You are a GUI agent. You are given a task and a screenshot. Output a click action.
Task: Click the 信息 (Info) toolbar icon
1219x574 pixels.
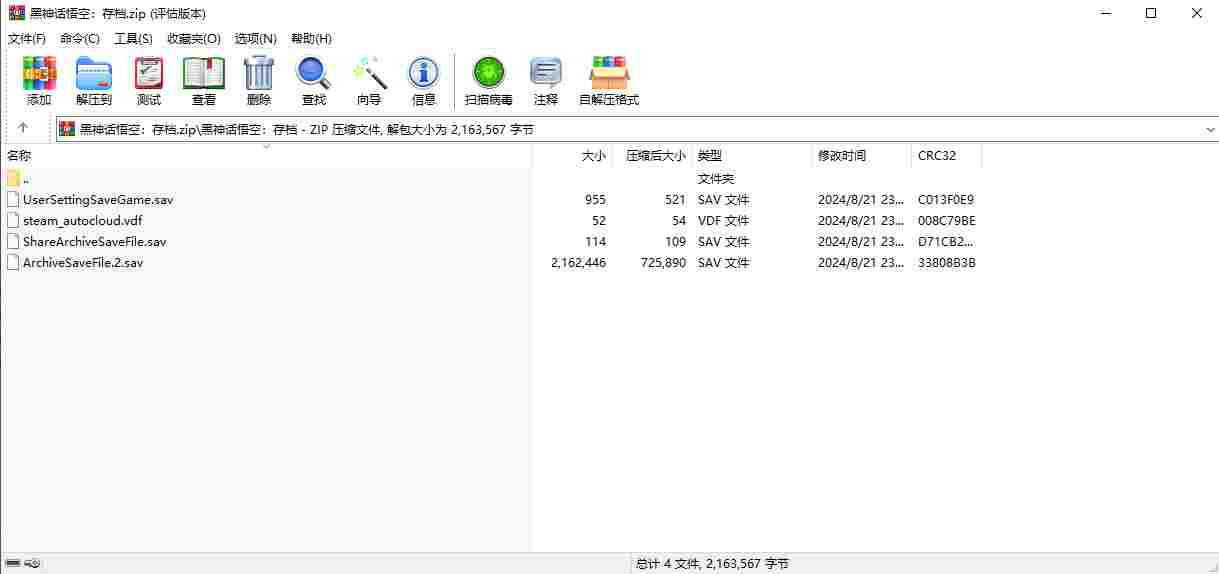424,73
